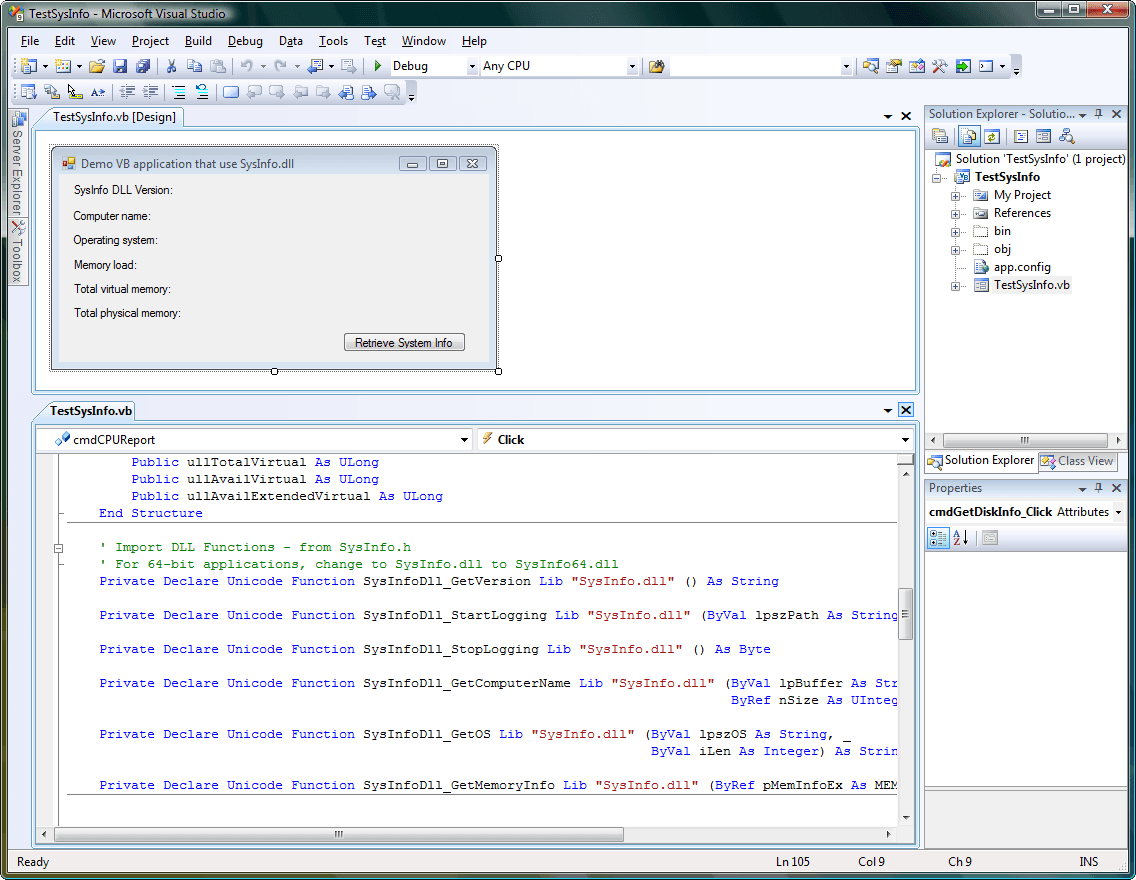
Task: Expand the bin folder node
Action: 955,232
